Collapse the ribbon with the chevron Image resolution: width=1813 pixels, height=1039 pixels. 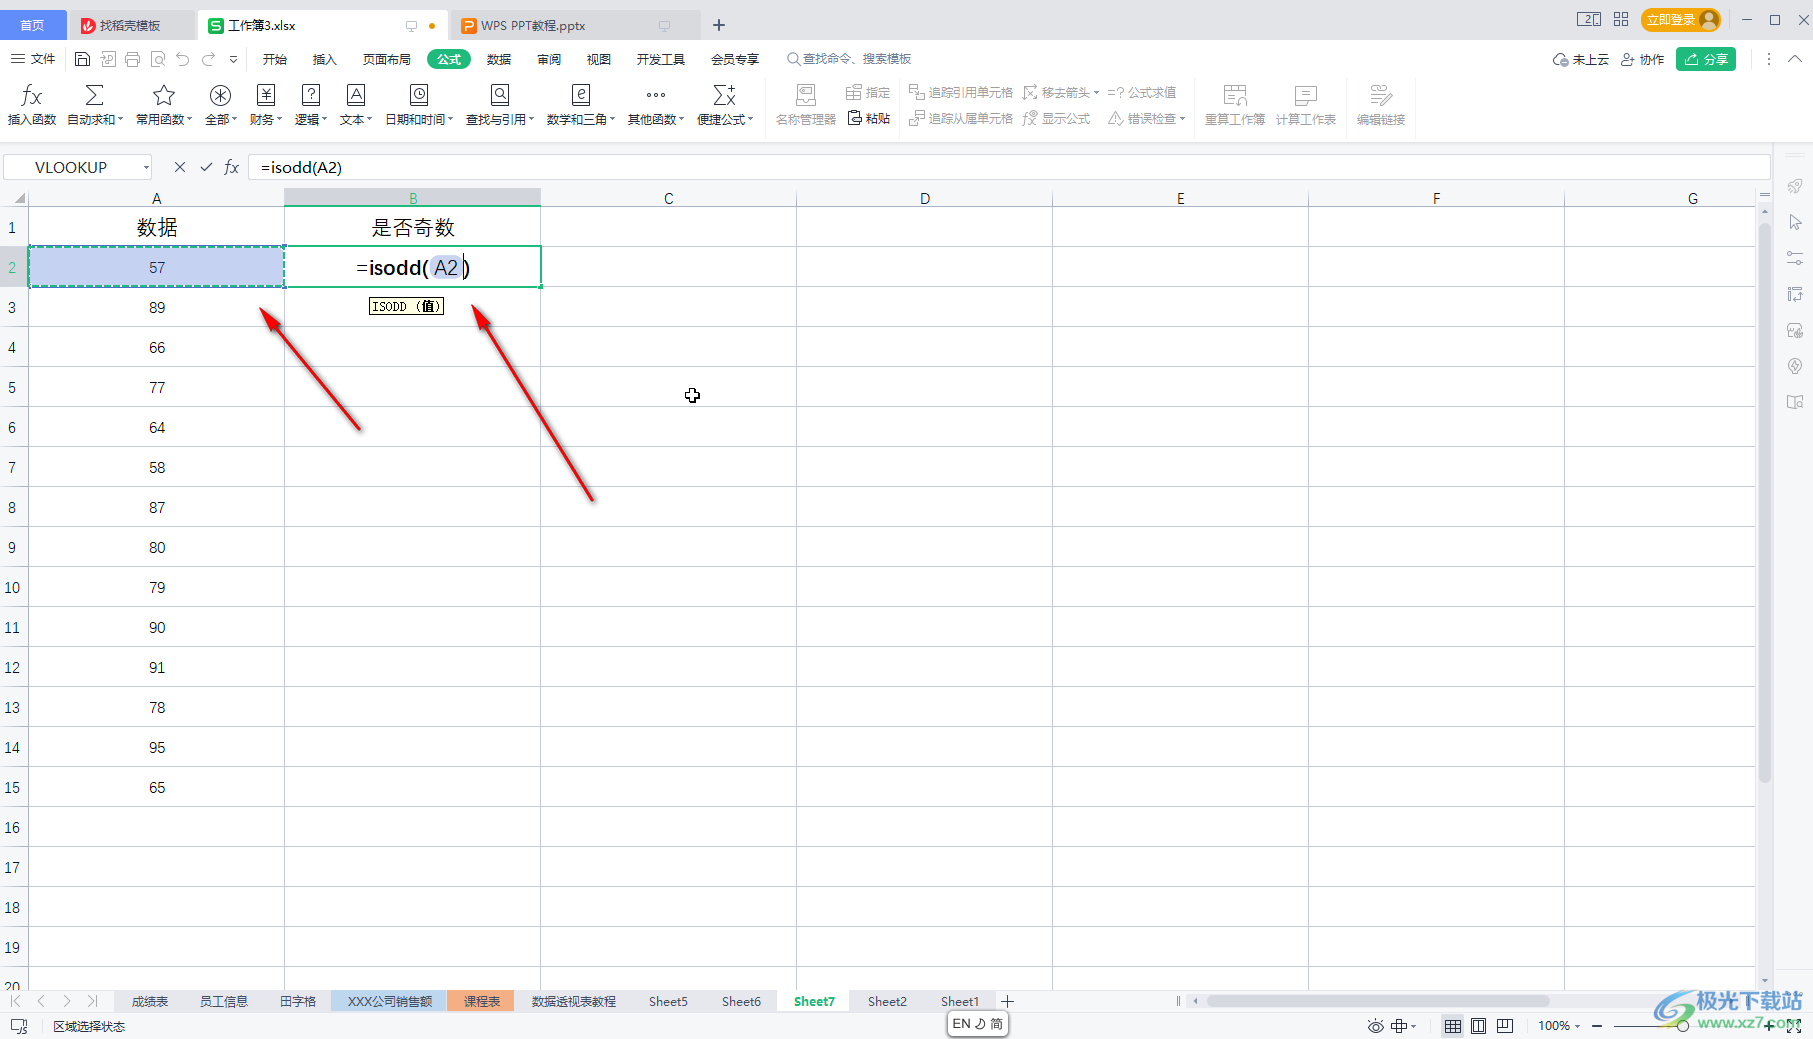1795,59
